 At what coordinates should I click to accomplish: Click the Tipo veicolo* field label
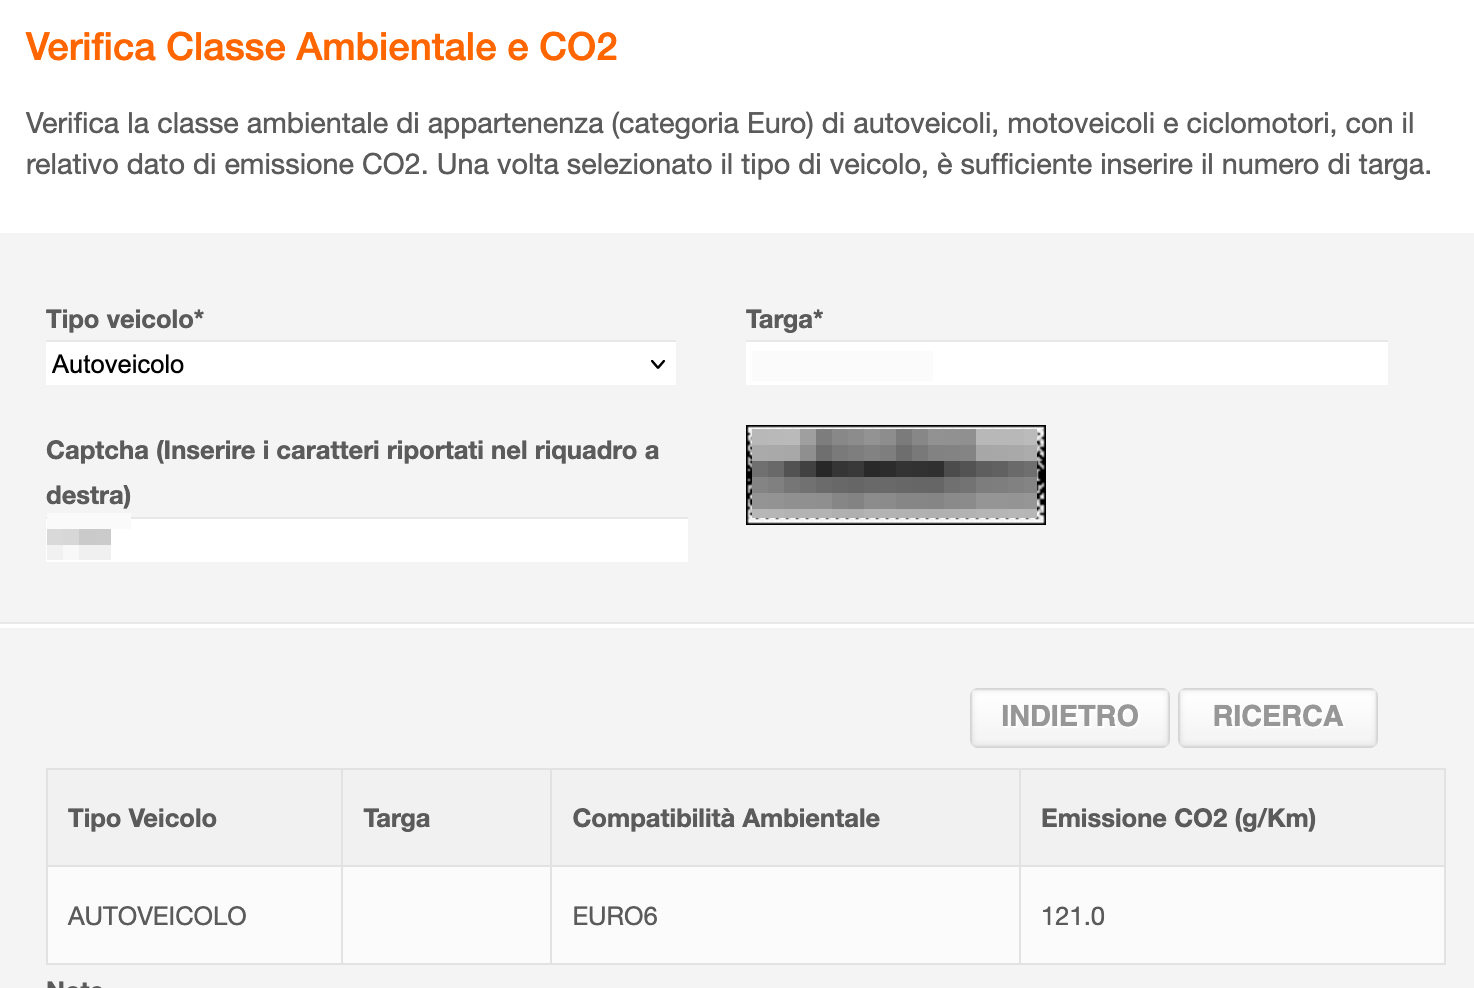tap(125, 319)
